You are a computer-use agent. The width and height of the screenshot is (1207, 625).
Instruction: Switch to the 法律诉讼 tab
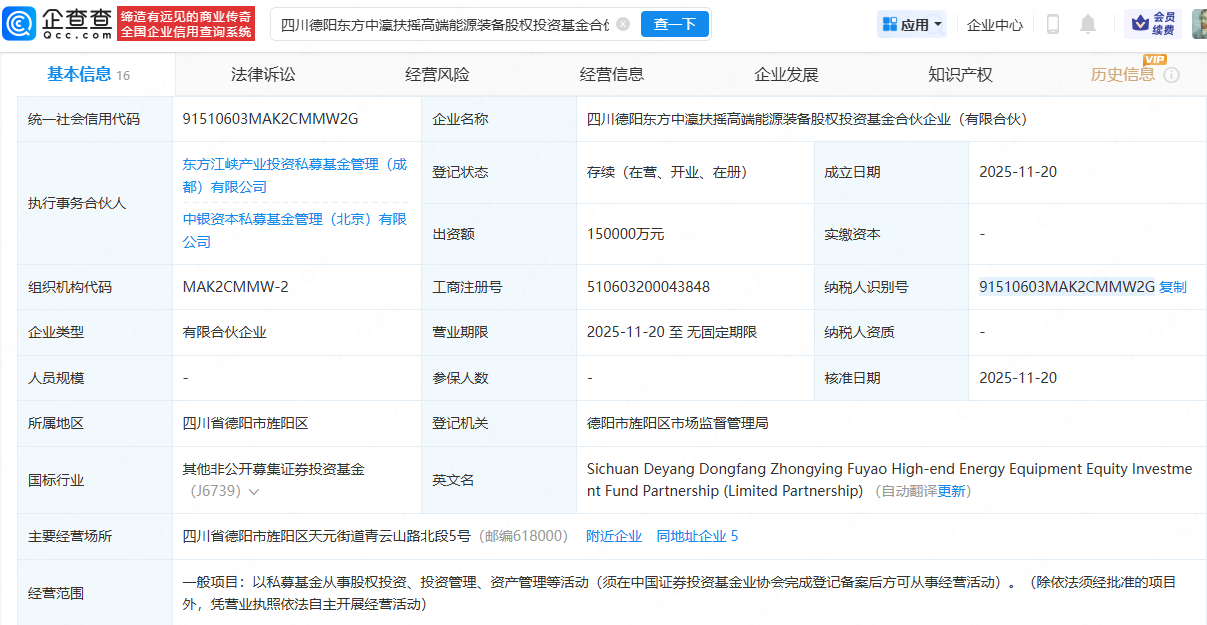point(263,75)
